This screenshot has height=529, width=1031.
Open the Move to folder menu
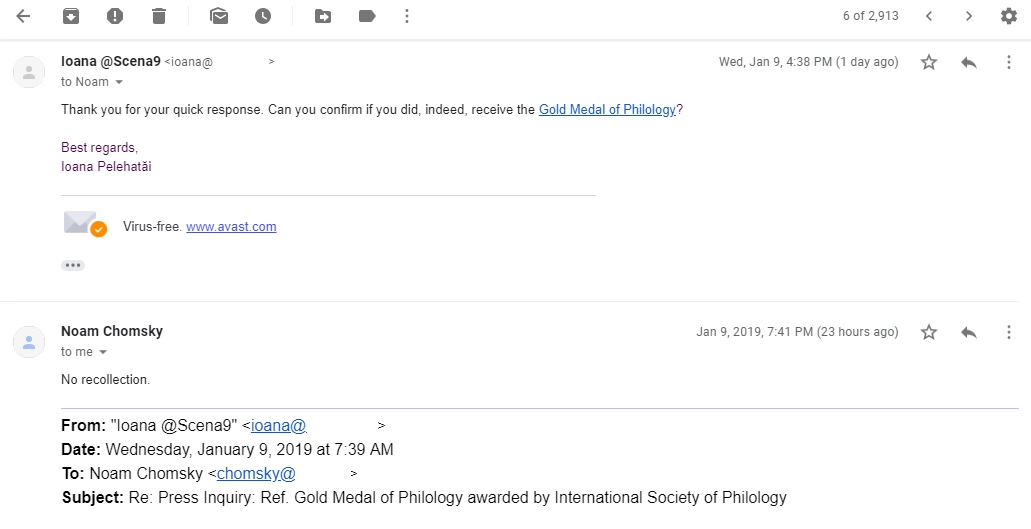click(323, 16)
